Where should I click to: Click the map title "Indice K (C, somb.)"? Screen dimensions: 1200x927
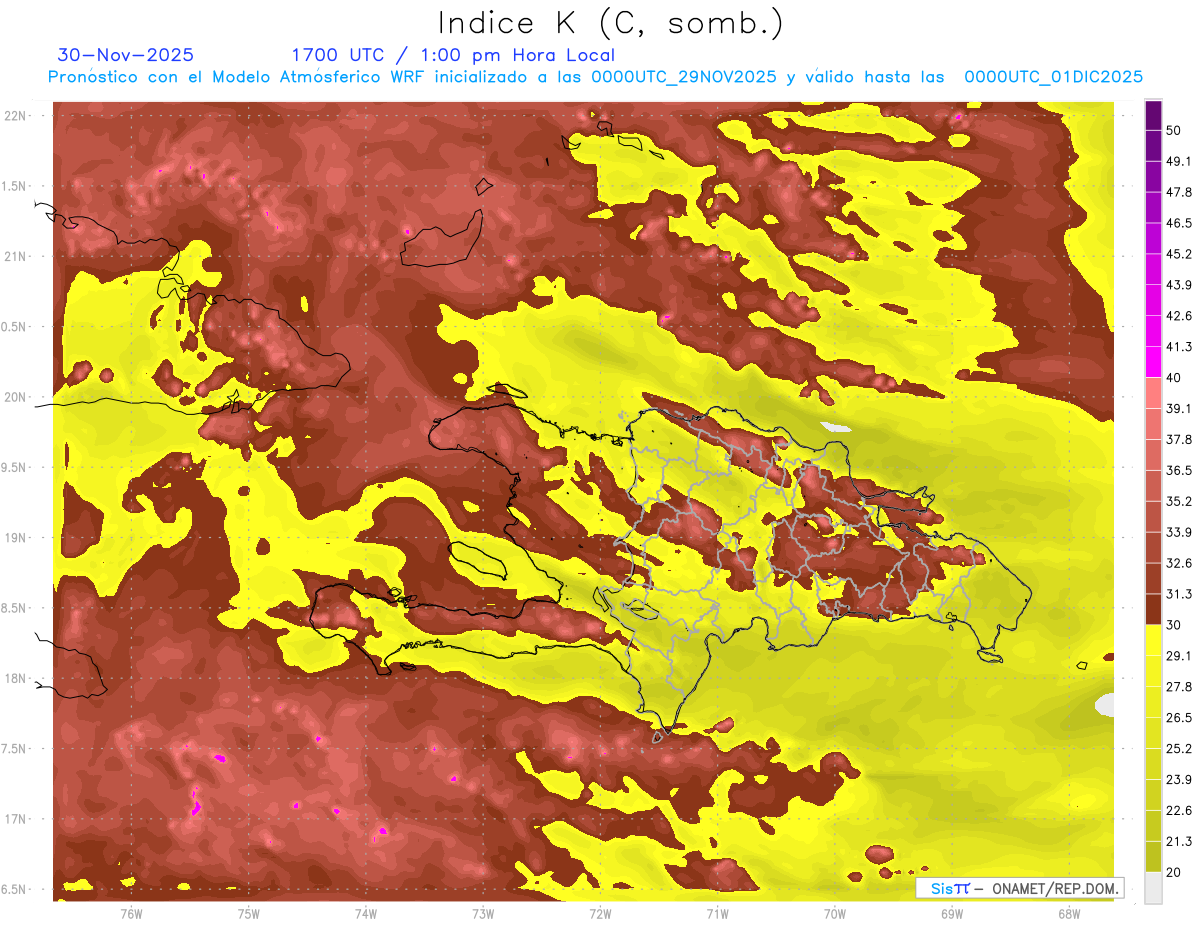tap(611, 23)
